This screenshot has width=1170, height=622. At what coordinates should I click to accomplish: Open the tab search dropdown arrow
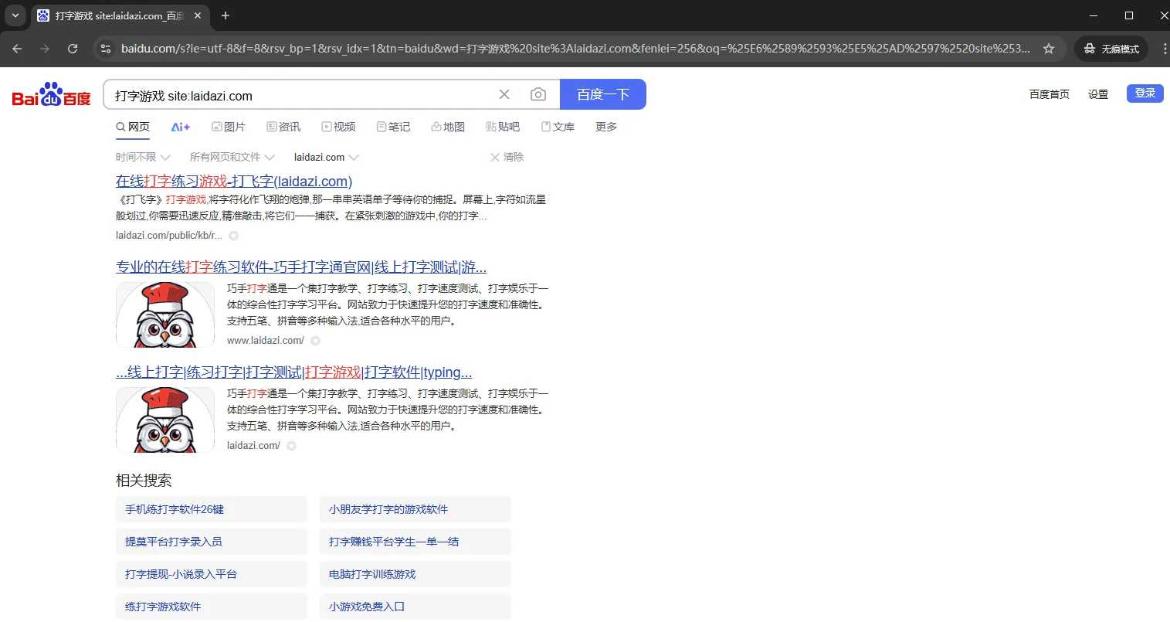pyautogui.click(x=15, y=15)
